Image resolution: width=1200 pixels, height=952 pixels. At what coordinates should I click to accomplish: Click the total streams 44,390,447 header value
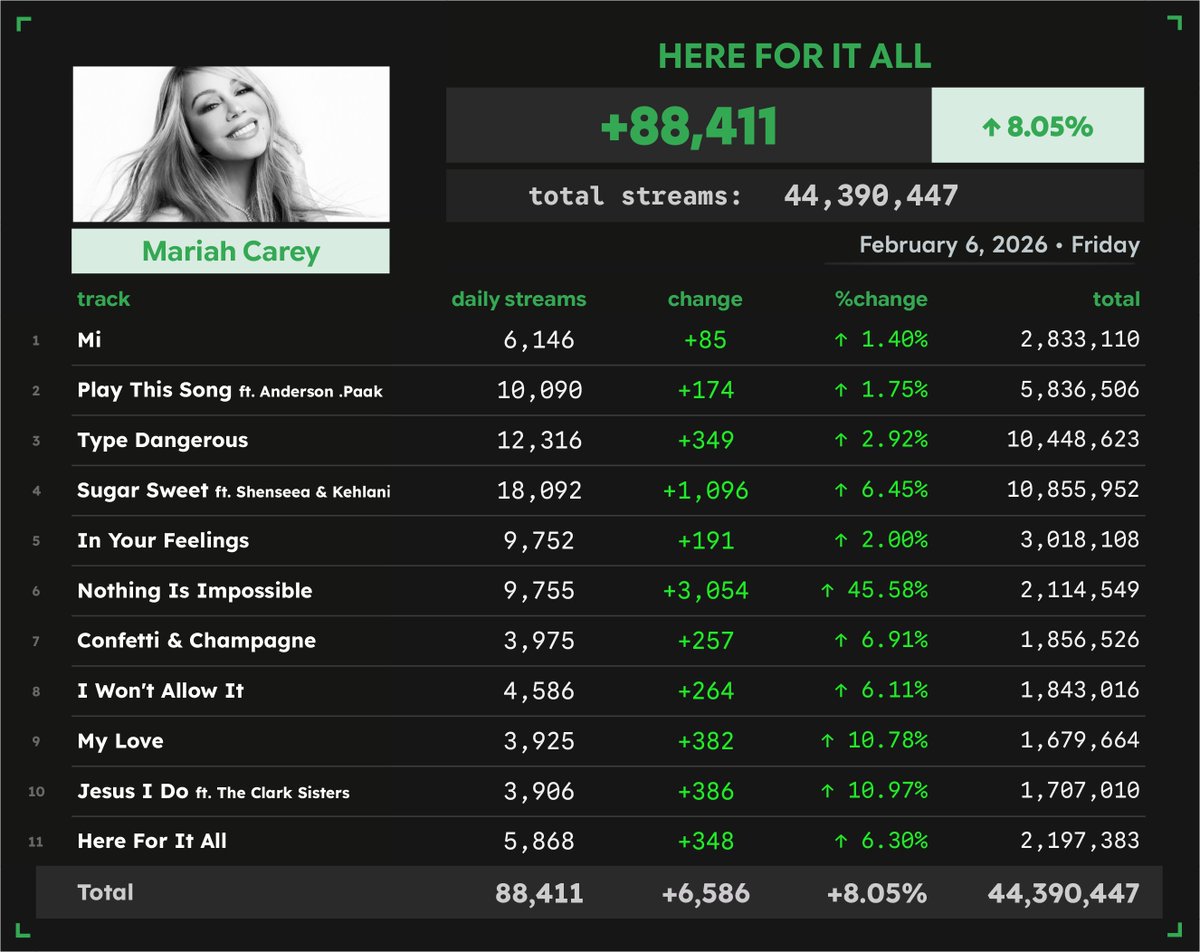(x=871, y=195)
